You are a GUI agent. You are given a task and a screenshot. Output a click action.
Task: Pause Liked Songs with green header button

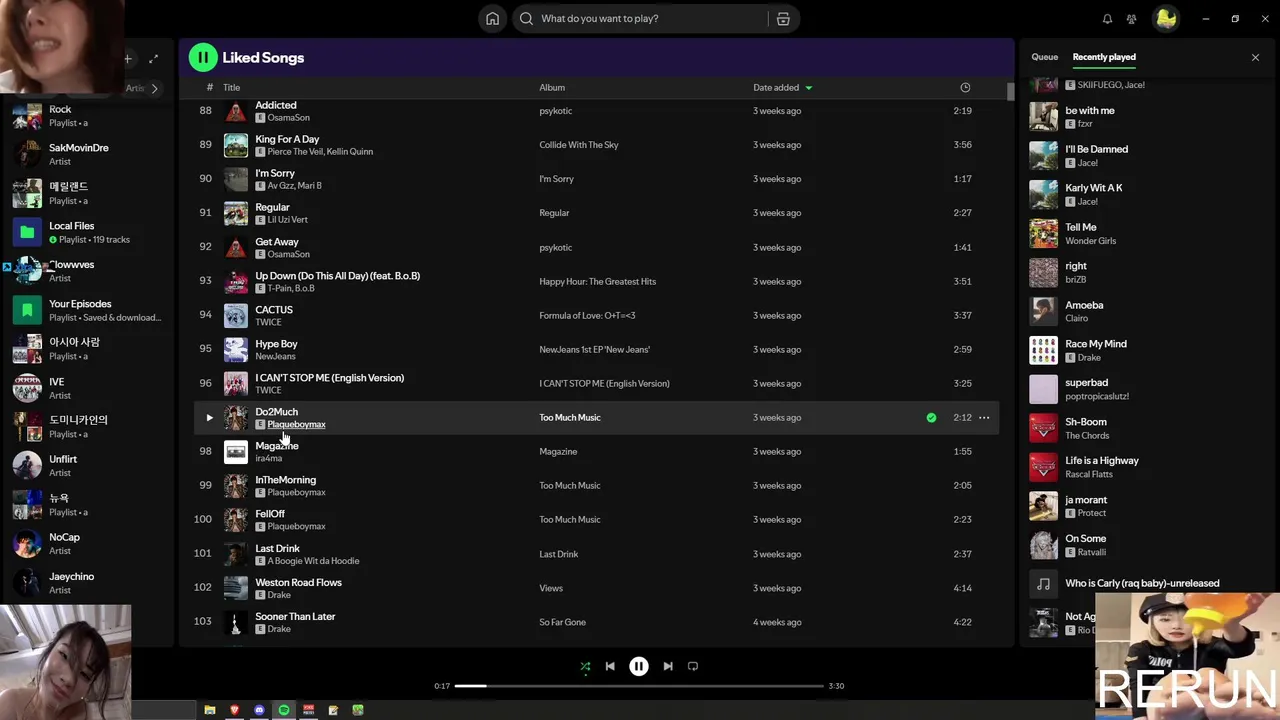pos(203,57)
